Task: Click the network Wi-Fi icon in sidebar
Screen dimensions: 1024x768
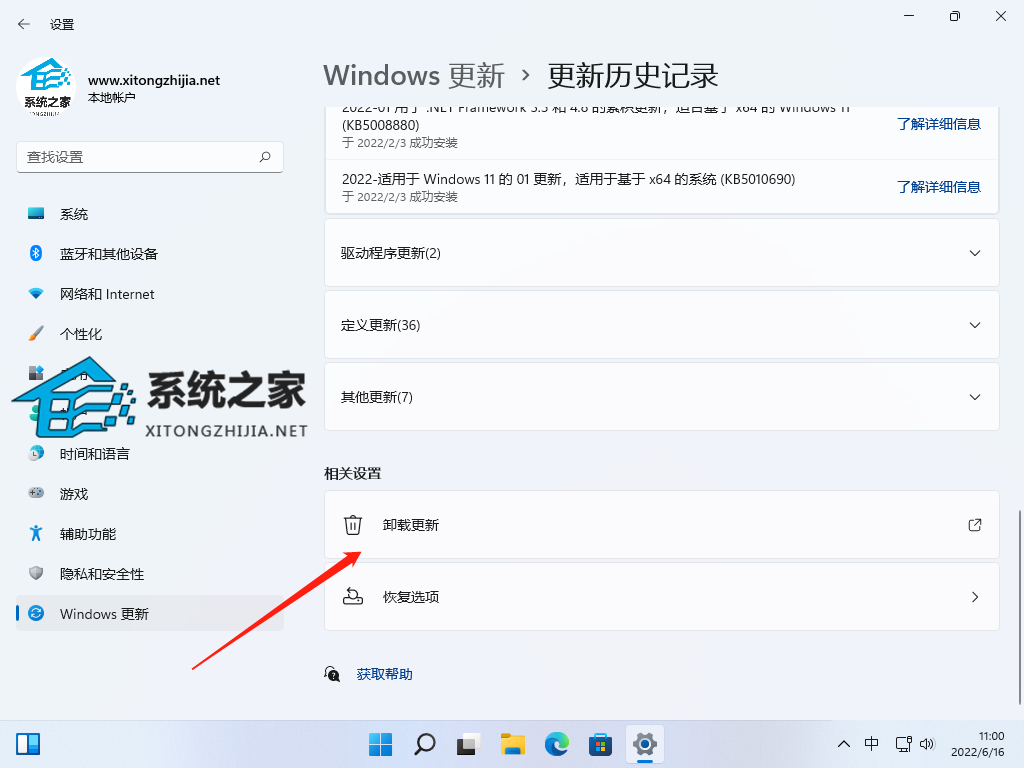Action: pyautogui.click(x=36, y=293)
